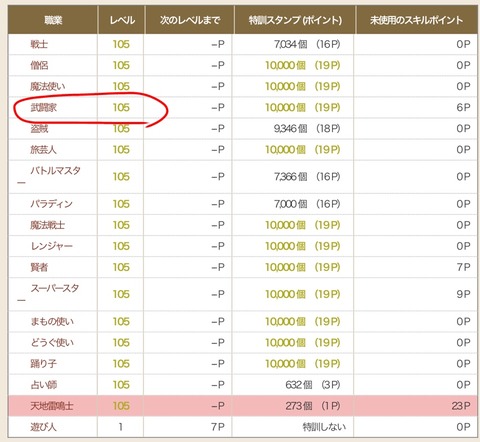This screenshot has width=480, height=442.
Task: Select the 盗賊 job name
Action: [39, 128]
